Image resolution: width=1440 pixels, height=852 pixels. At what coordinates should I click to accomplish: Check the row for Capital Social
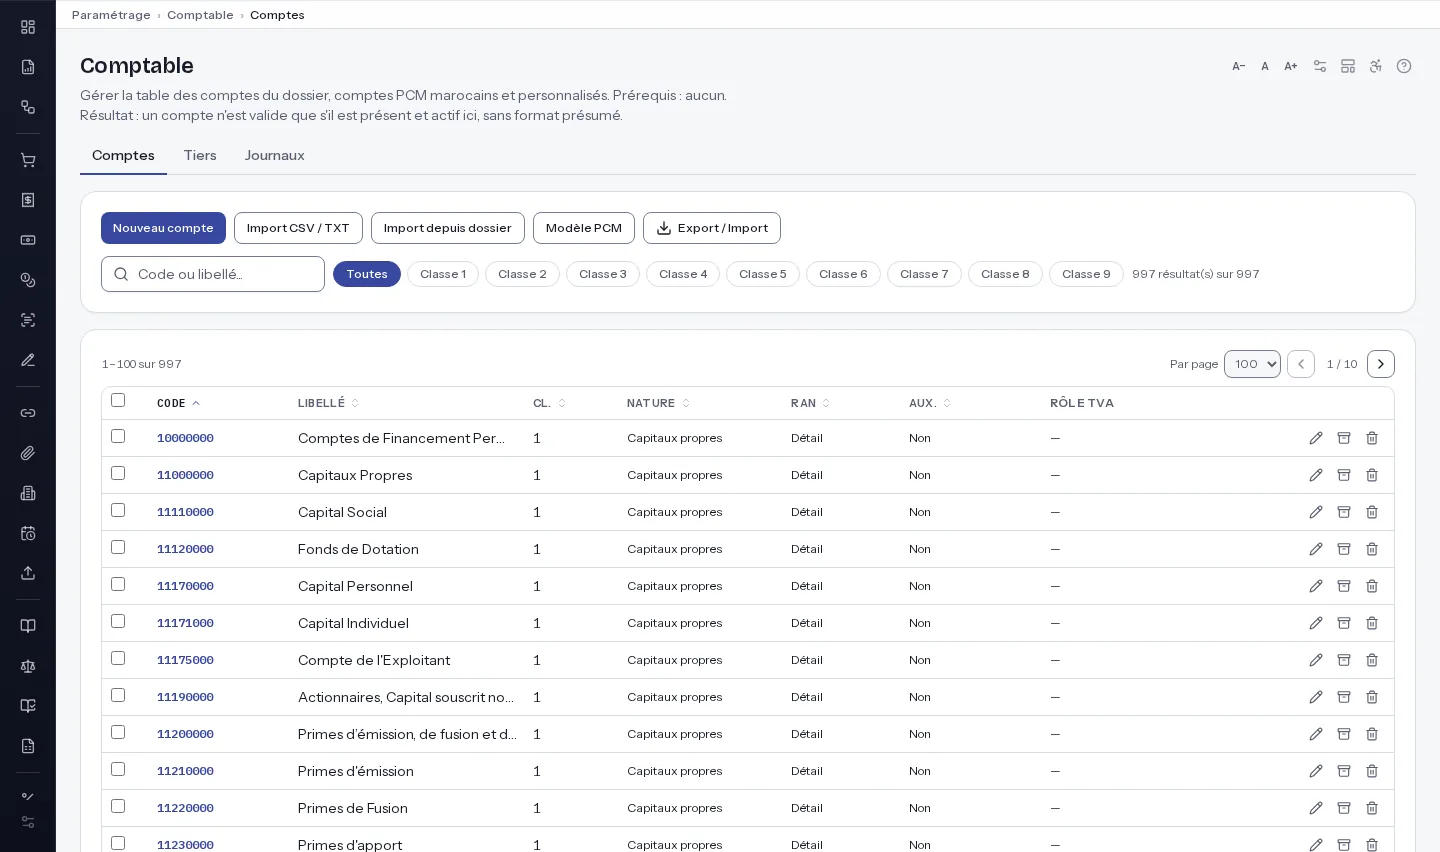[x=118, y=510]
